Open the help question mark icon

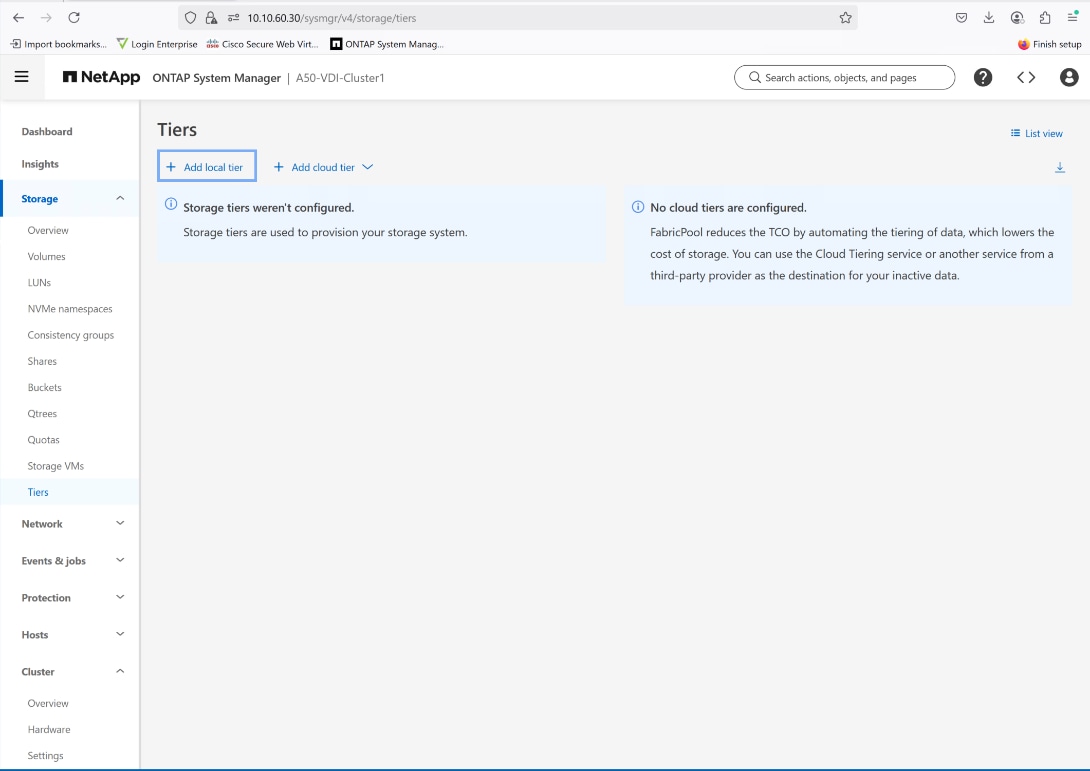pos(983,77)
